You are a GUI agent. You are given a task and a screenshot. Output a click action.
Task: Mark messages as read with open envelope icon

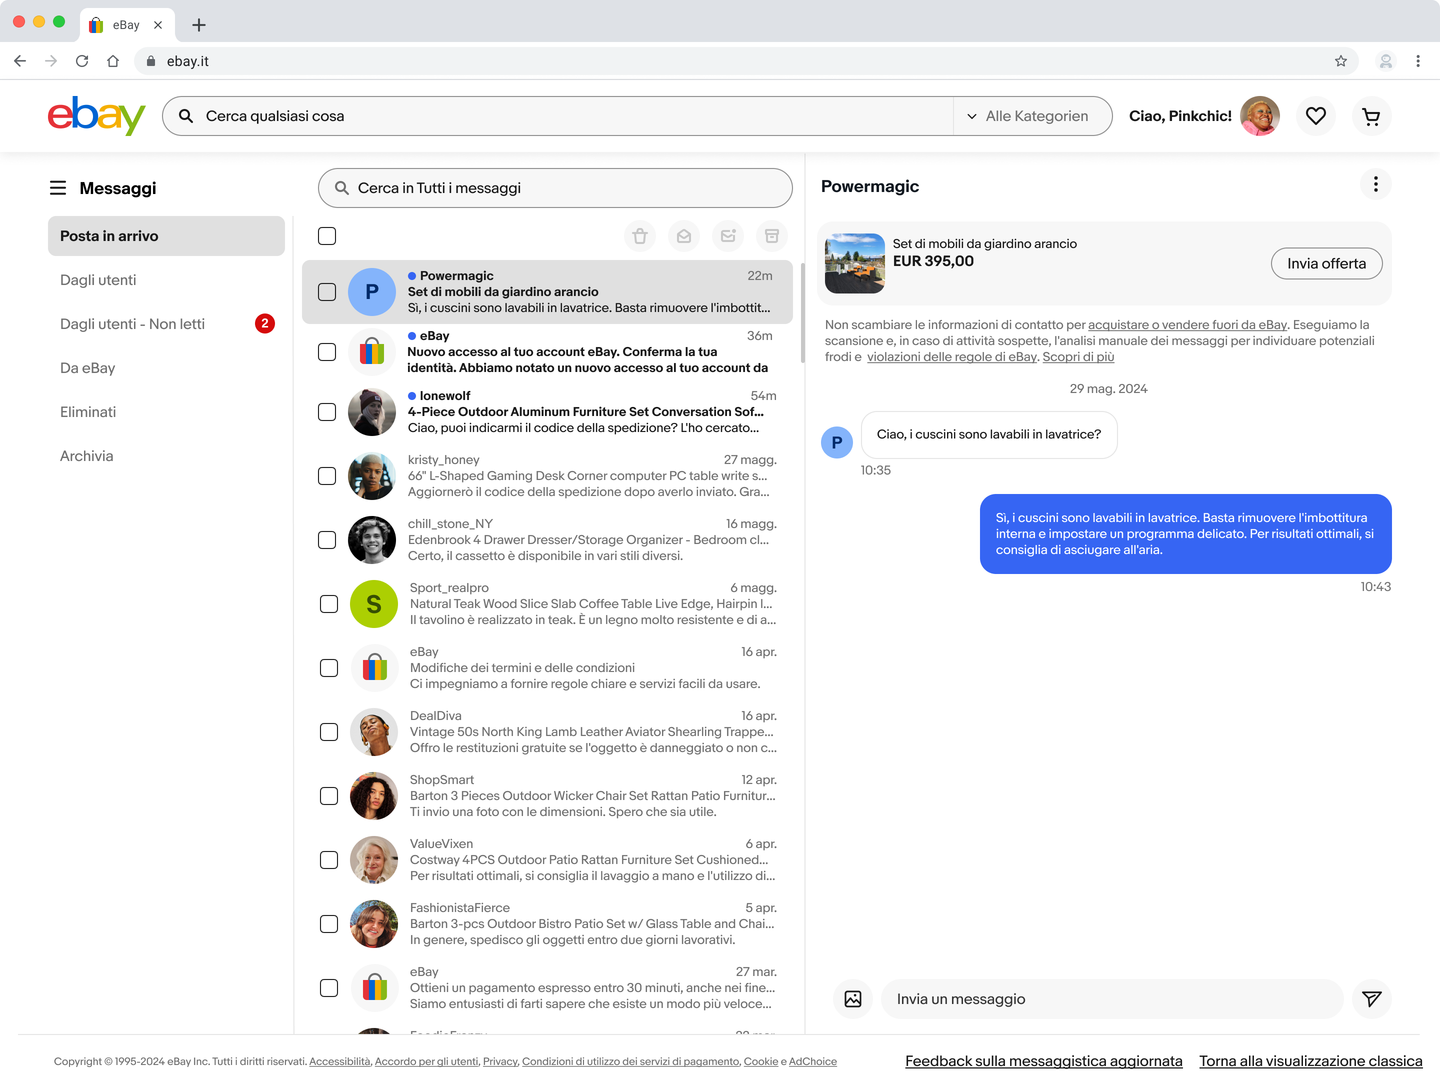684,236
